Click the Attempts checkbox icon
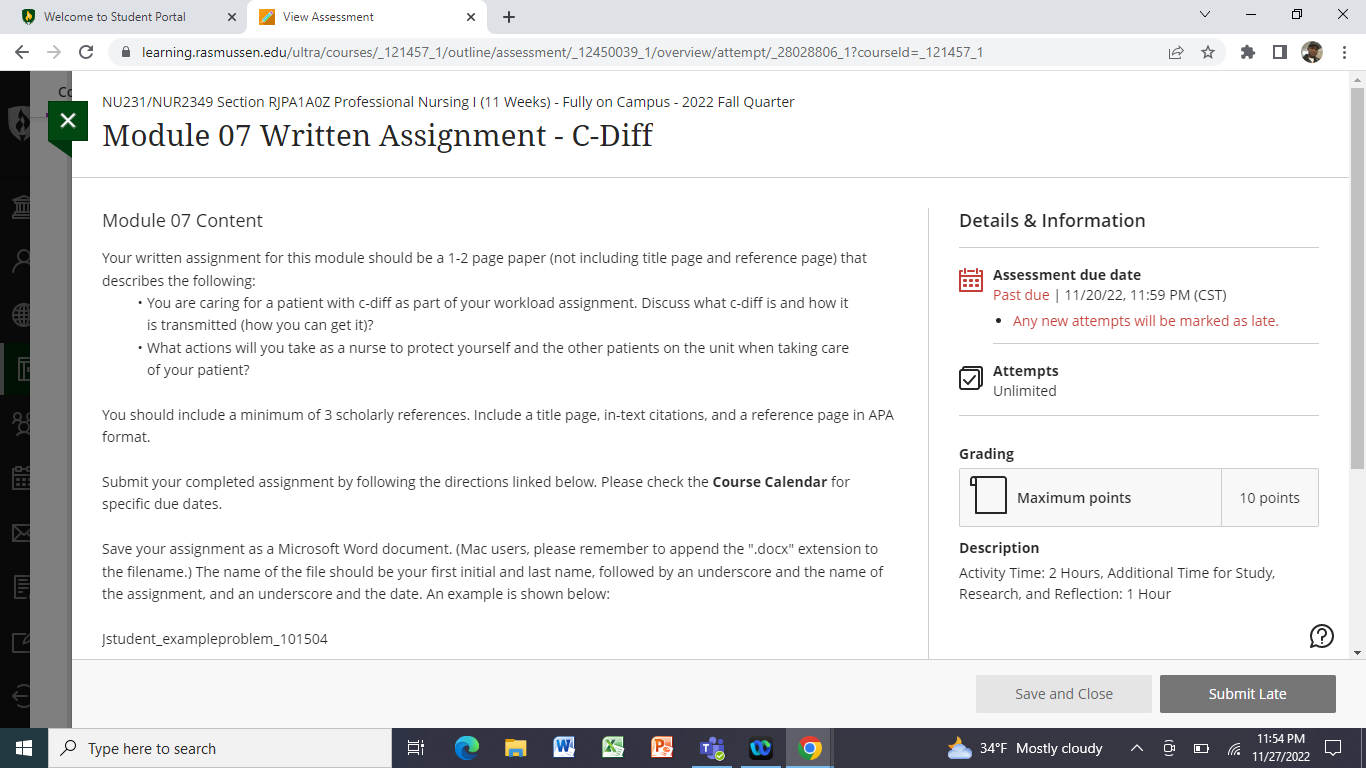 tap(970, 378)
